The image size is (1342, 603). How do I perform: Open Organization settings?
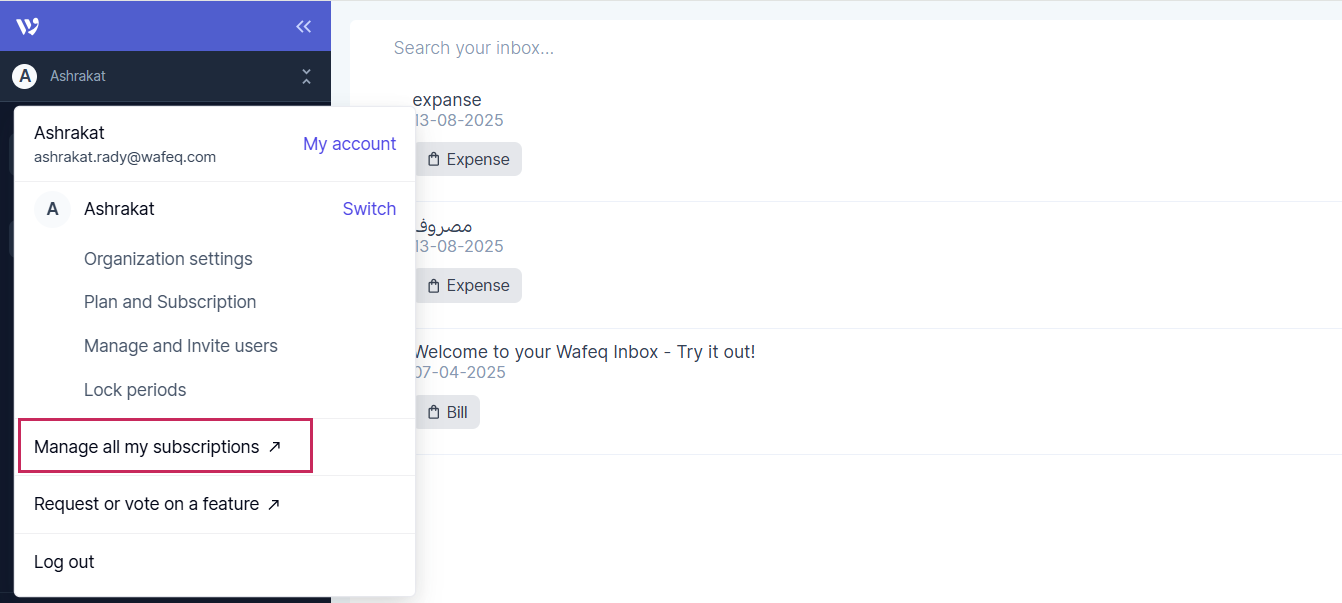168,258
